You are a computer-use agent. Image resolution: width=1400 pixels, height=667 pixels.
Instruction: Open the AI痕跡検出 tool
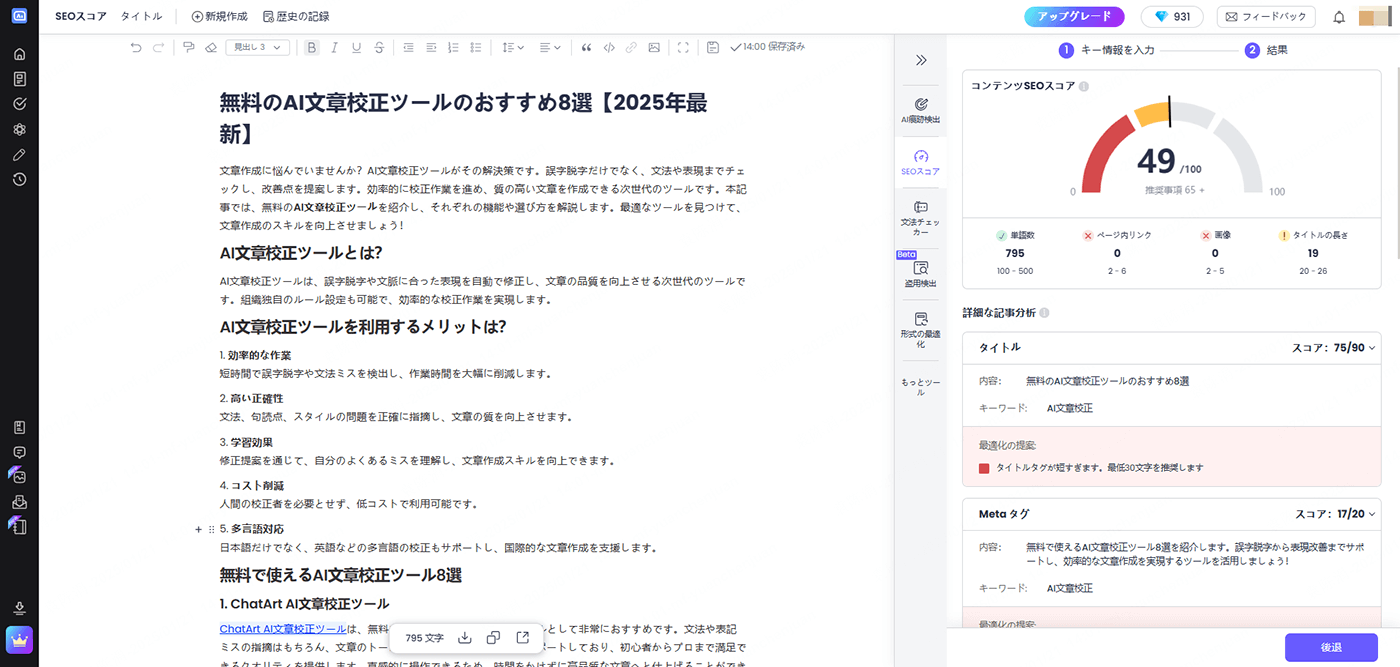point(921,110)
